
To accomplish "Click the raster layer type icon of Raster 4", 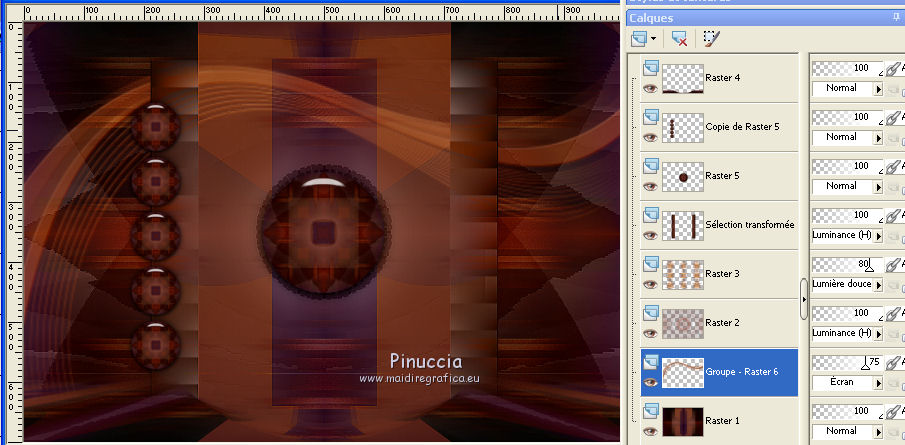I will tap(650, 68).
